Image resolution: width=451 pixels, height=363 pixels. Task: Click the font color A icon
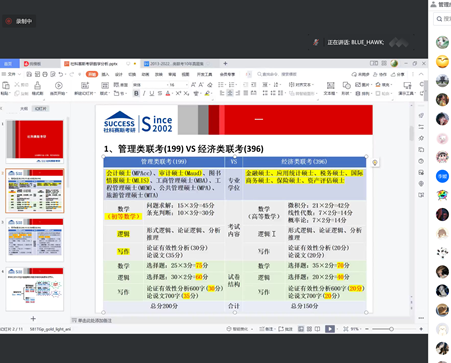(x=168, y=94)
